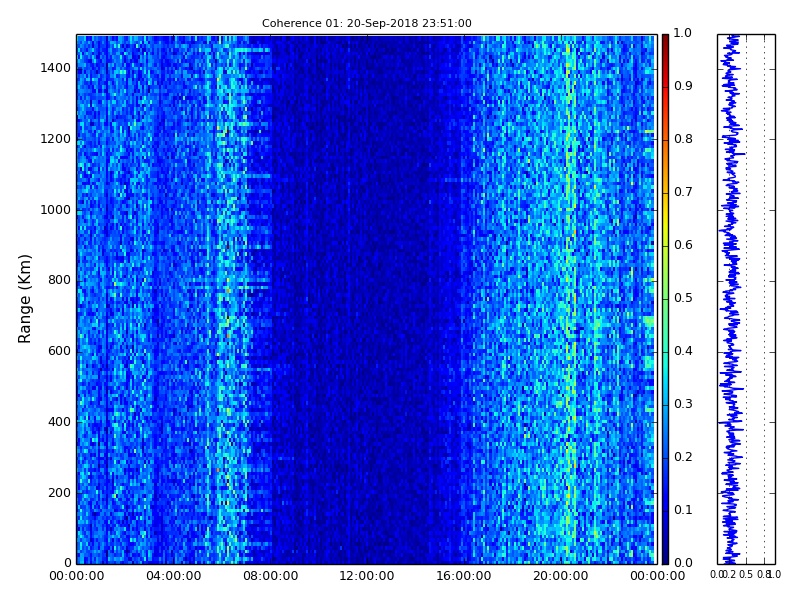The image size is (800, 600).
Task: Point at colorbar value 1.0
Action: pos(683,33)
